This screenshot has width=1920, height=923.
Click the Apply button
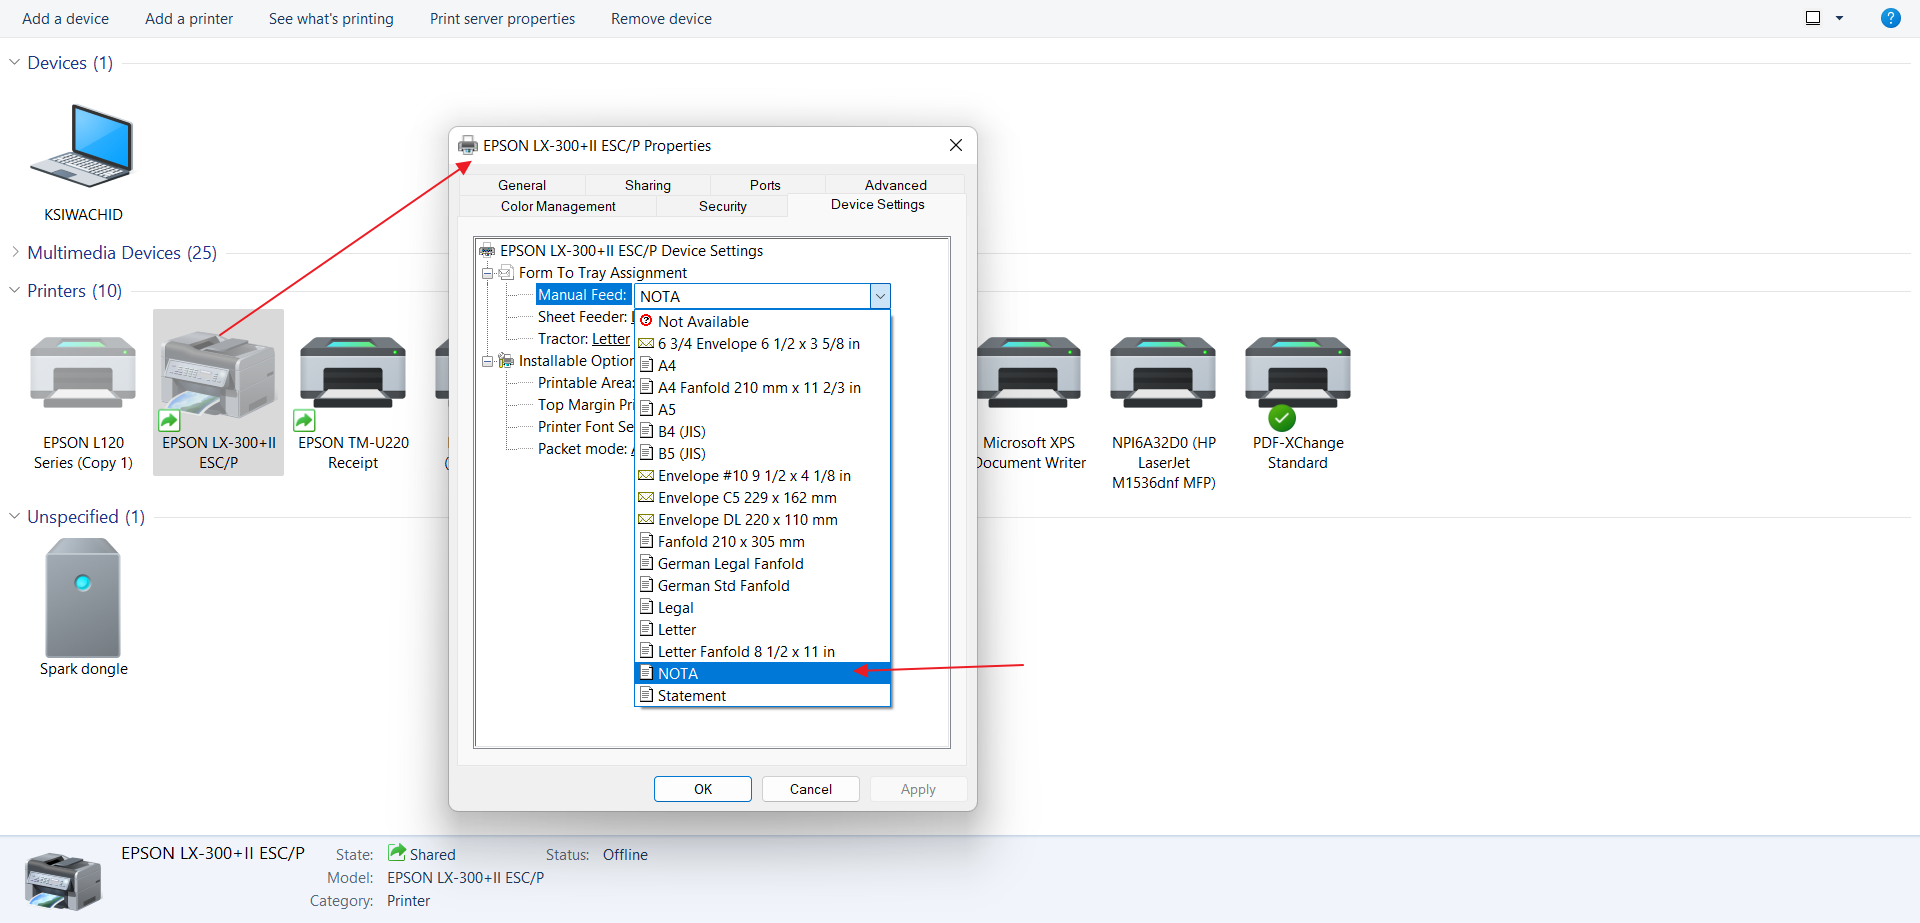[918, 789]
